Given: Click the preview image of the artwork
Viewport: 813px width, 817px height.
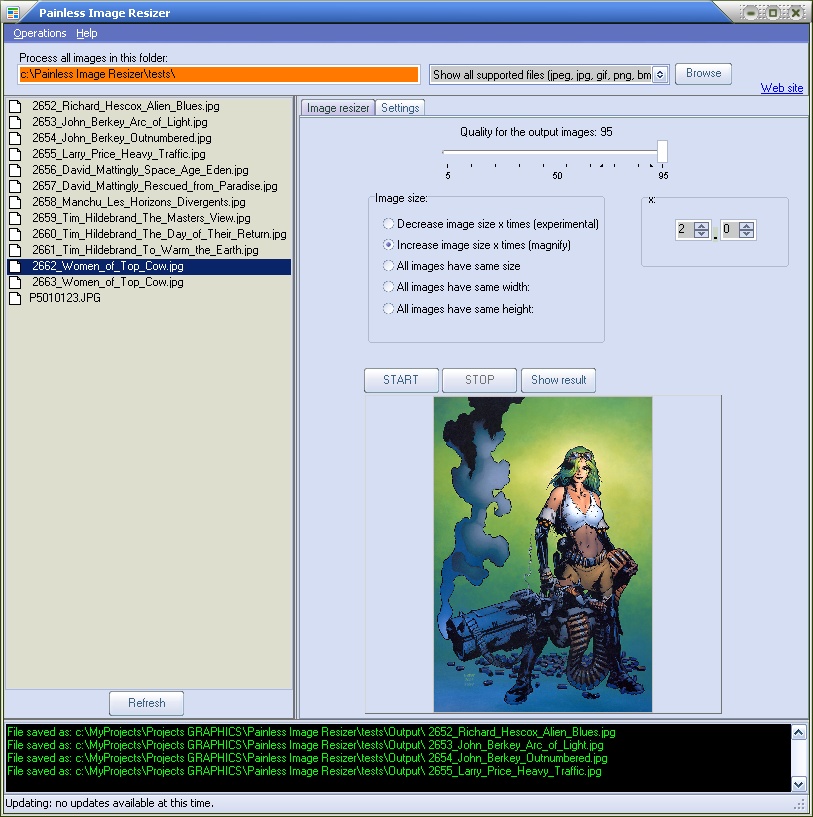Looking at the screenshot, I should click(x=543, y=554).
